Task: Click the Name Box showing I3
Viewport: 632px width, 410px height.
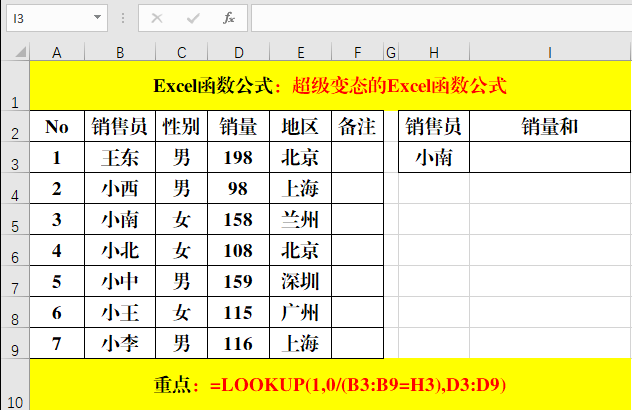Action: pyautogui.click(x=57, y=18)
